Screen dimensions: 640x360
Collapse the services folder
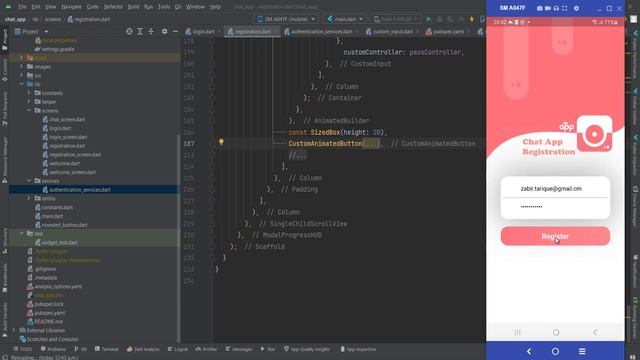(29, 180)
